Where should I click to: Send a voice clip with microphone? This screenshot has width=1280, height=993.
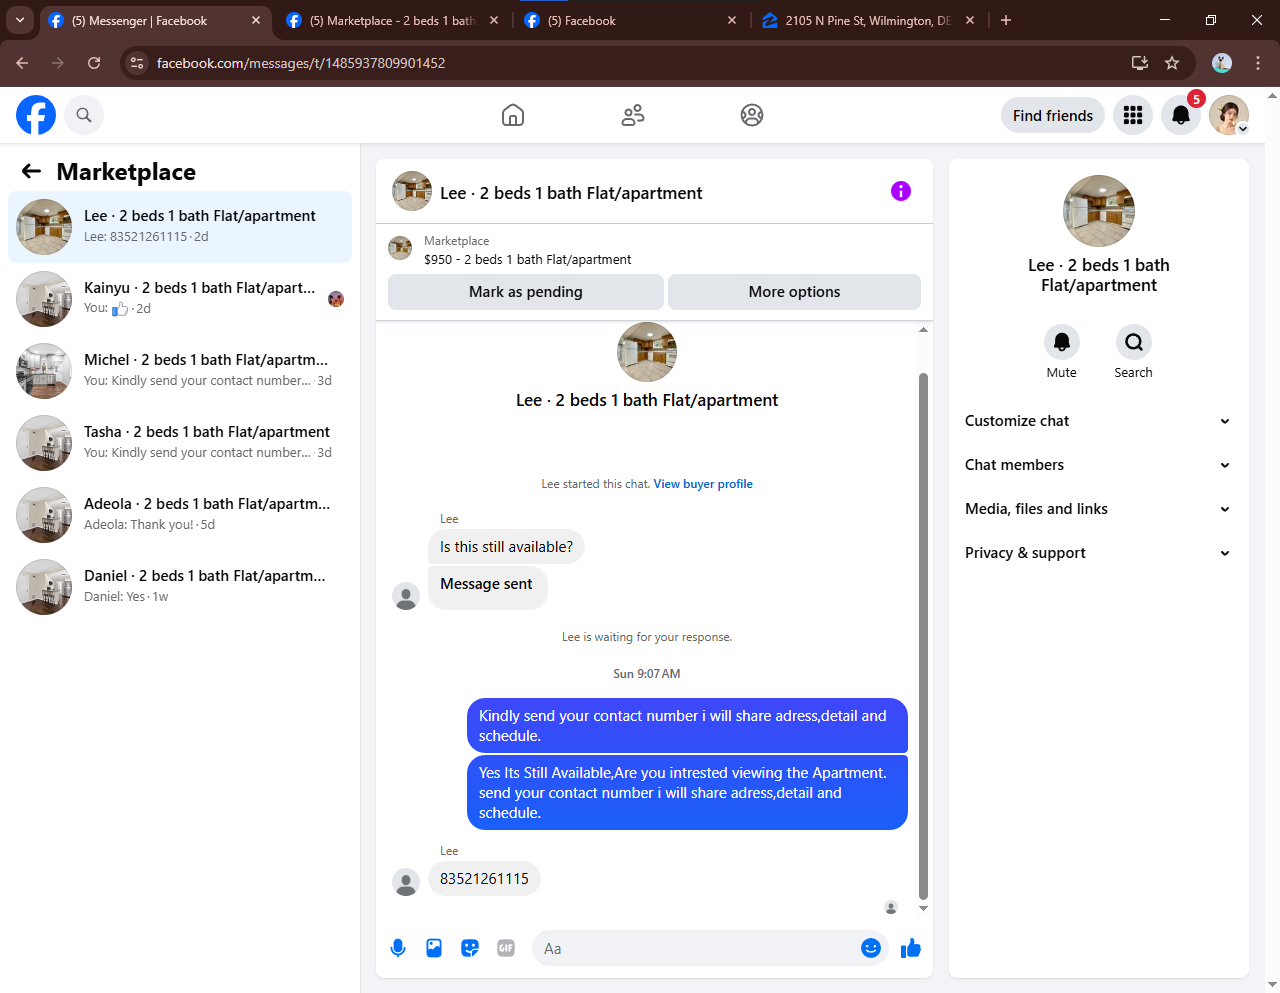point(398,948)
